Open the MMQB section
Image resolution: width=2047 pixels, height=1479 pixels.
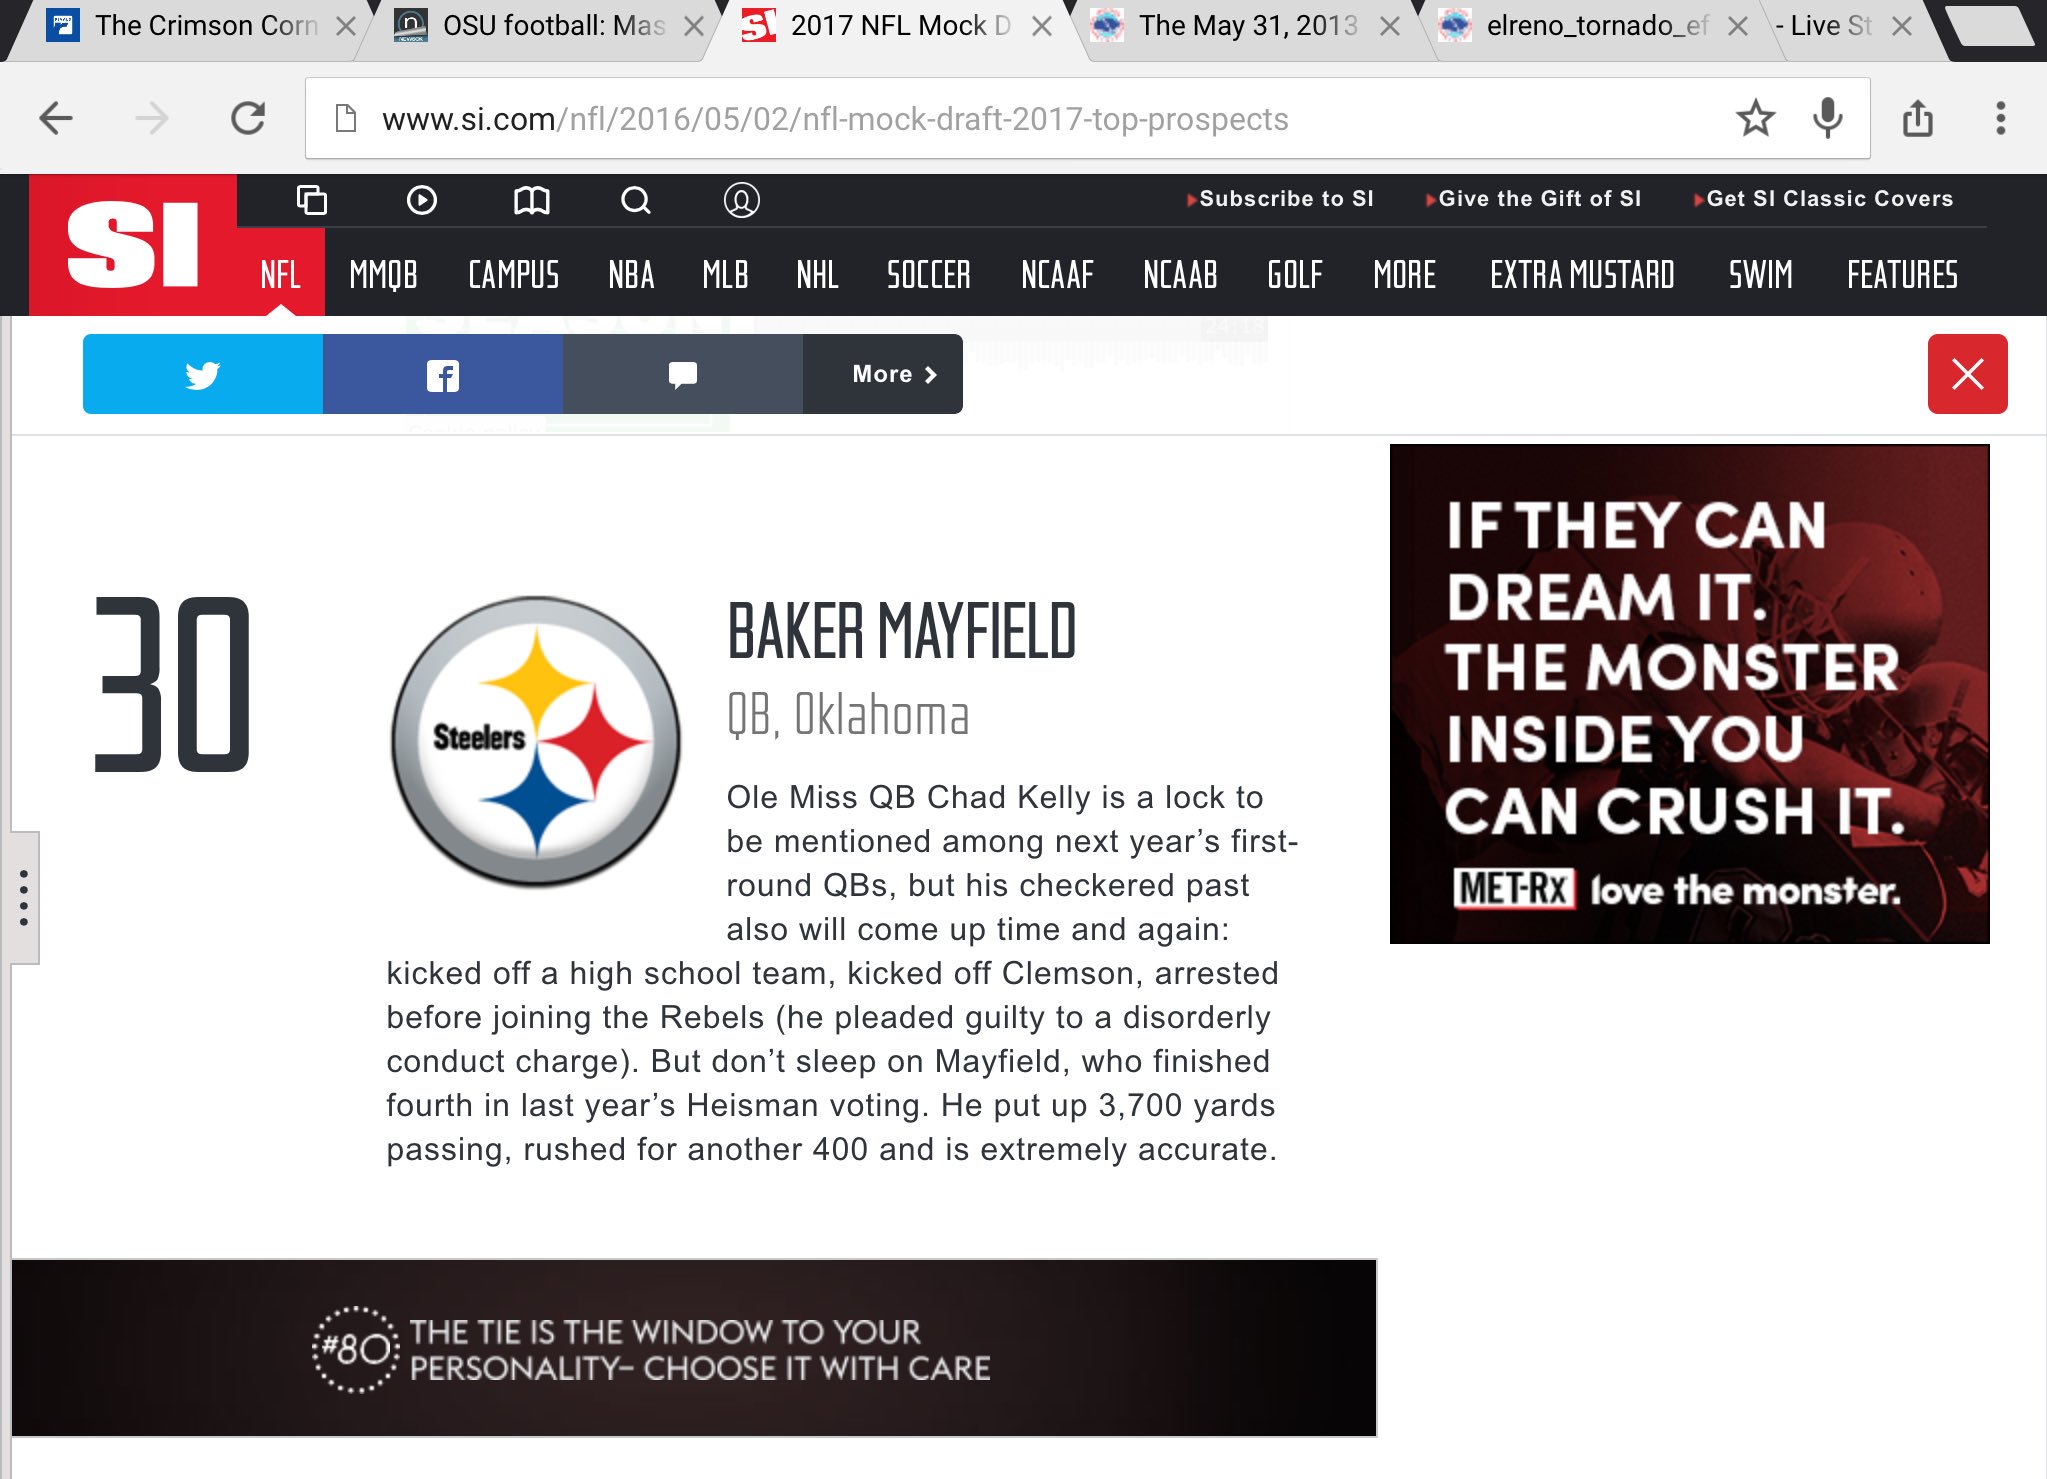383,274
